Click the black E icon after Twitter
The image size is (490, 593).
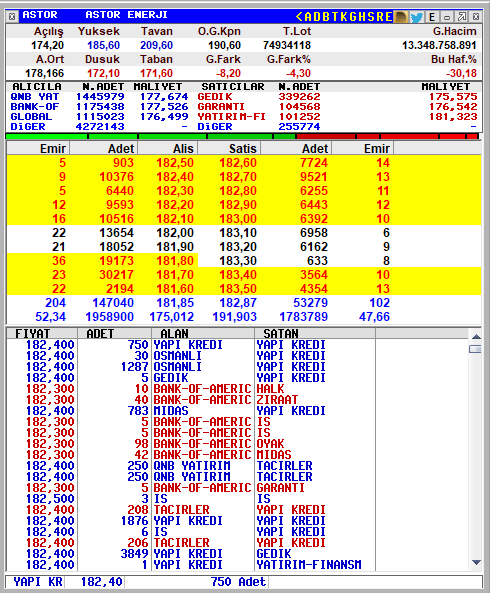click(432, 17)
